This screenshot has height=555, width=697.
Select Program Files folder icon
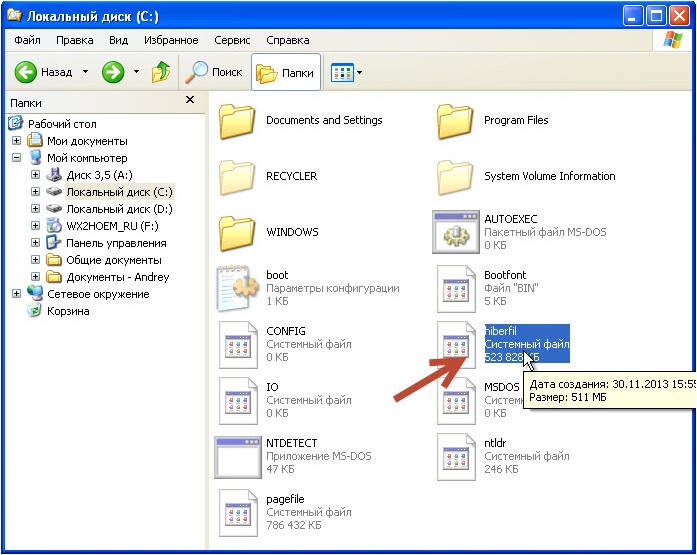[x=455, y=121]
